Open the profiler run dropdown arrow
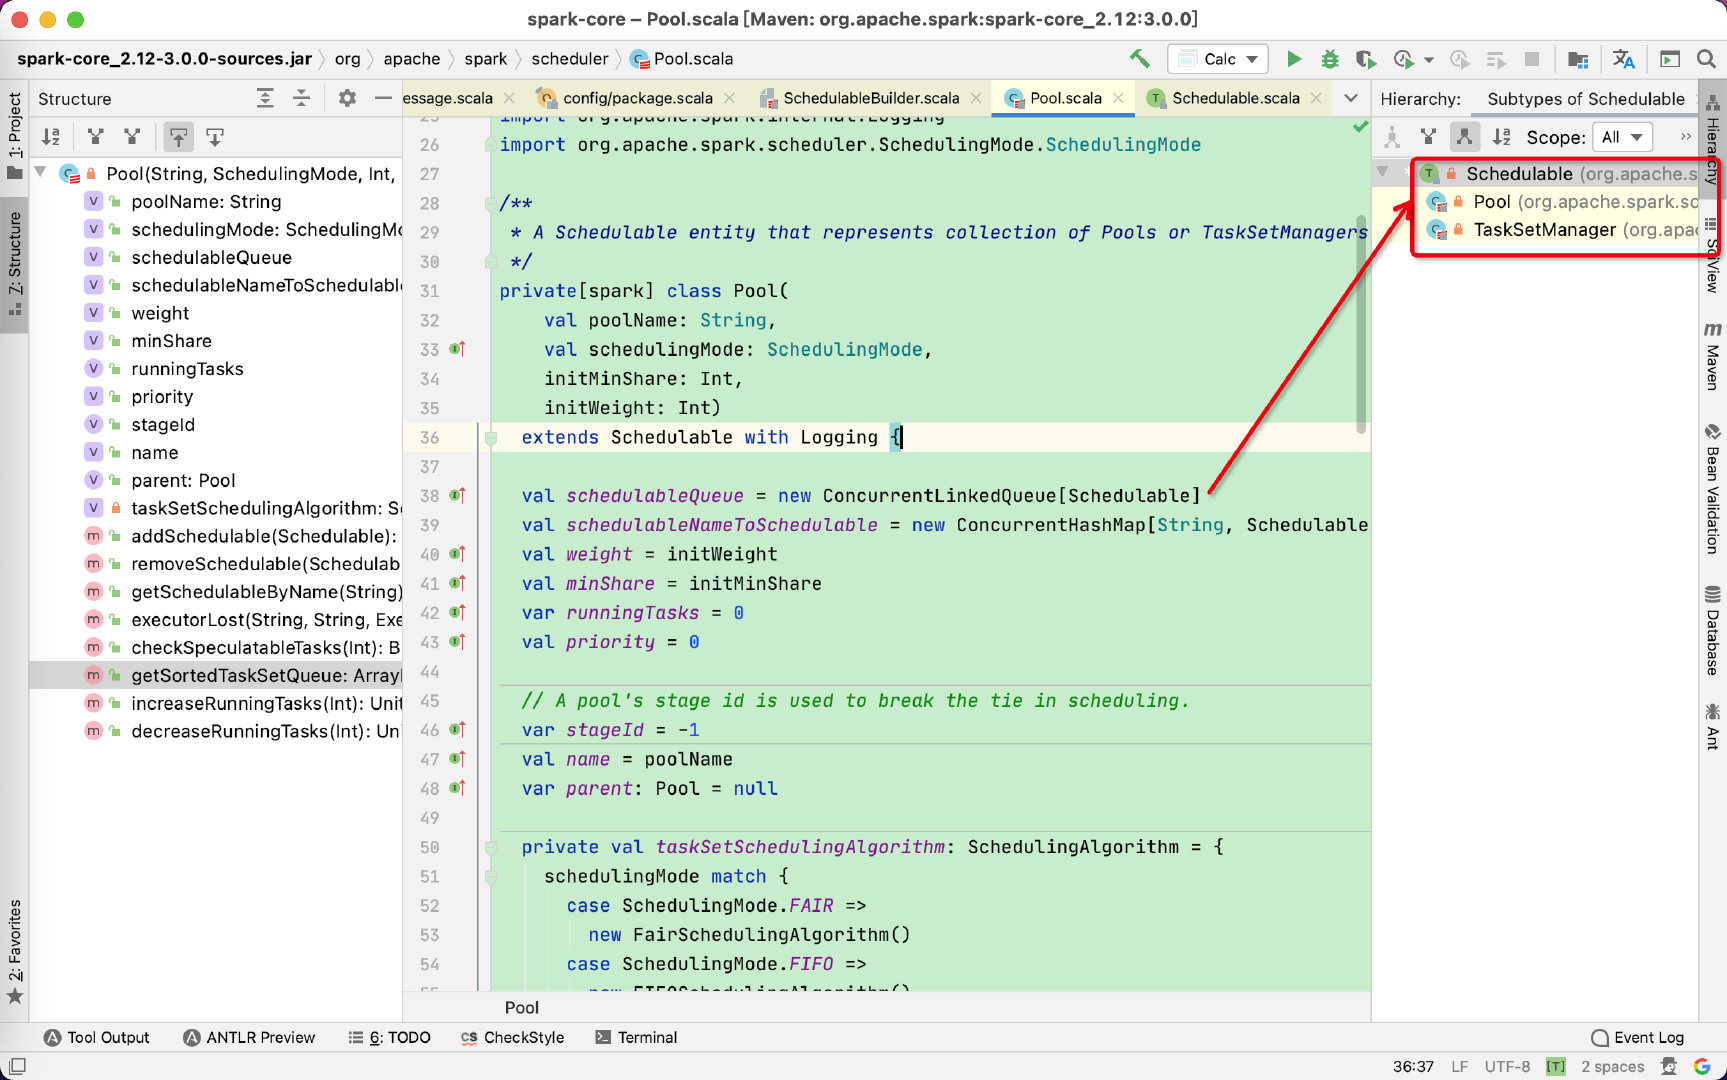Image resolution: width=1727 pixels, height=1080 pixels. (x=1429, y=60)
